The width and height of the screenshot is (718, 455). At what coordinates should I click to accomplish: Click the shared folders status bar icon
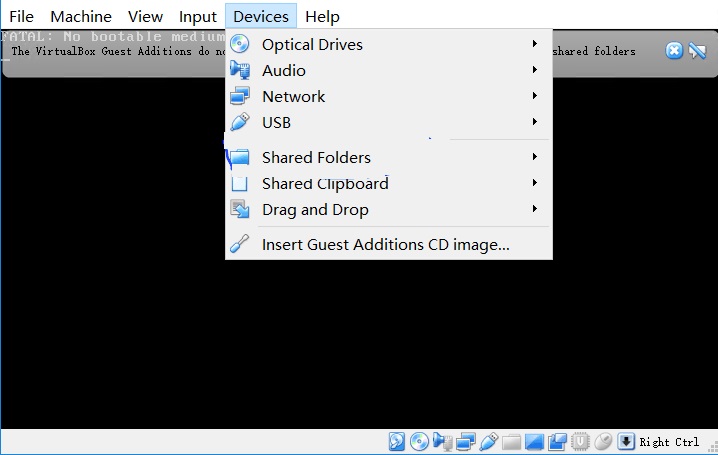511,443
